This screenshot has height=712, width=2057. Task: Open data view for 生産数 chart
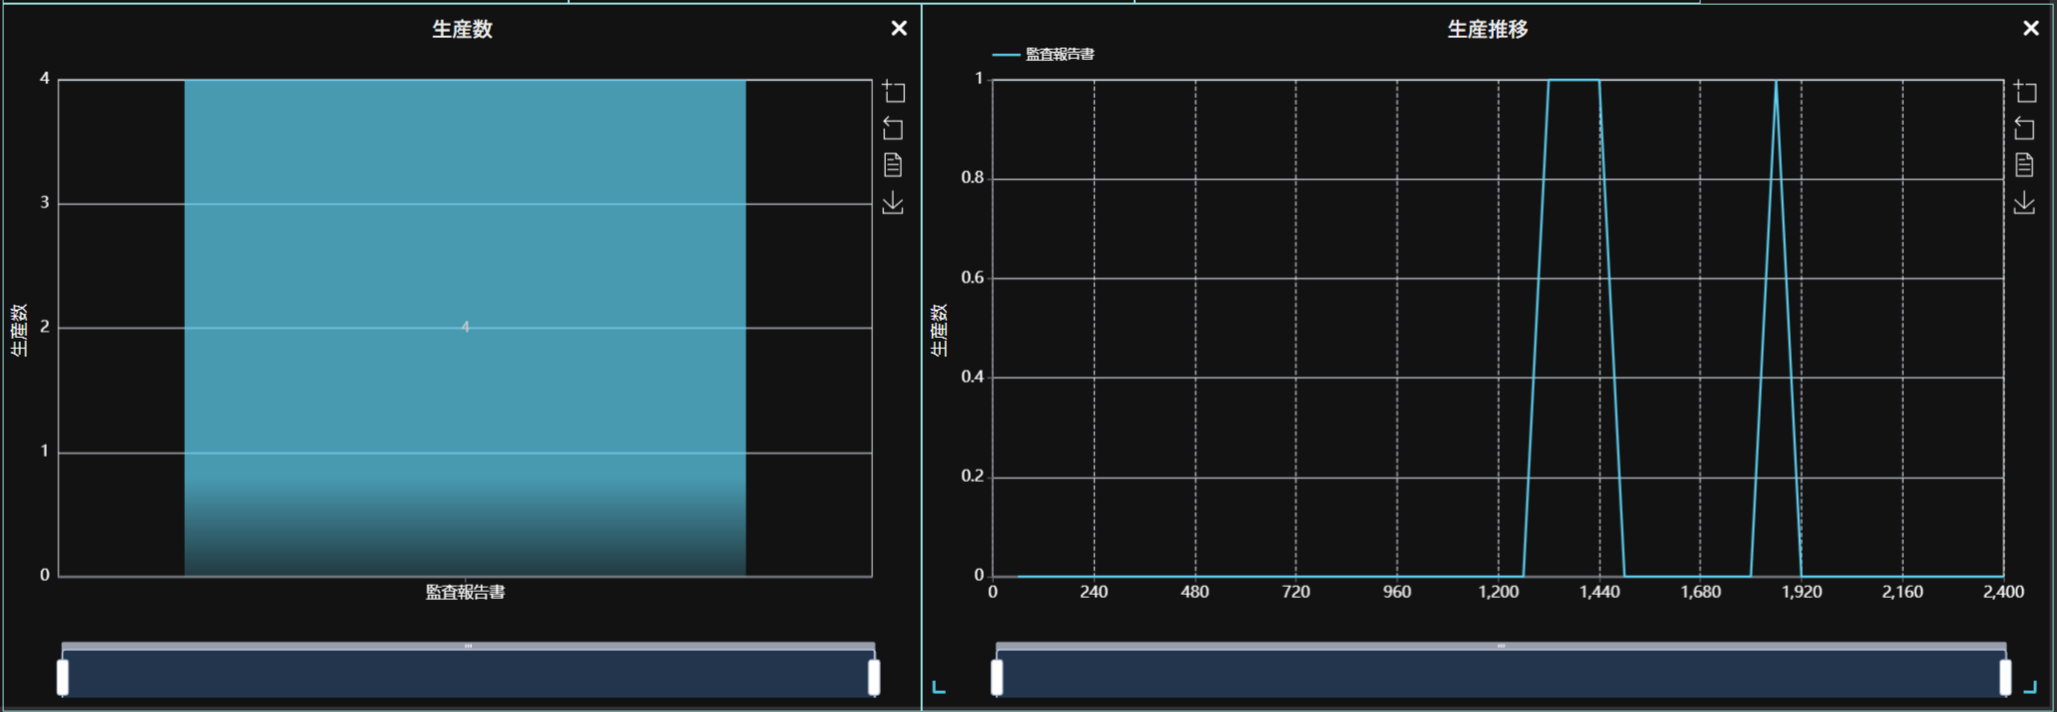[893, 165]
